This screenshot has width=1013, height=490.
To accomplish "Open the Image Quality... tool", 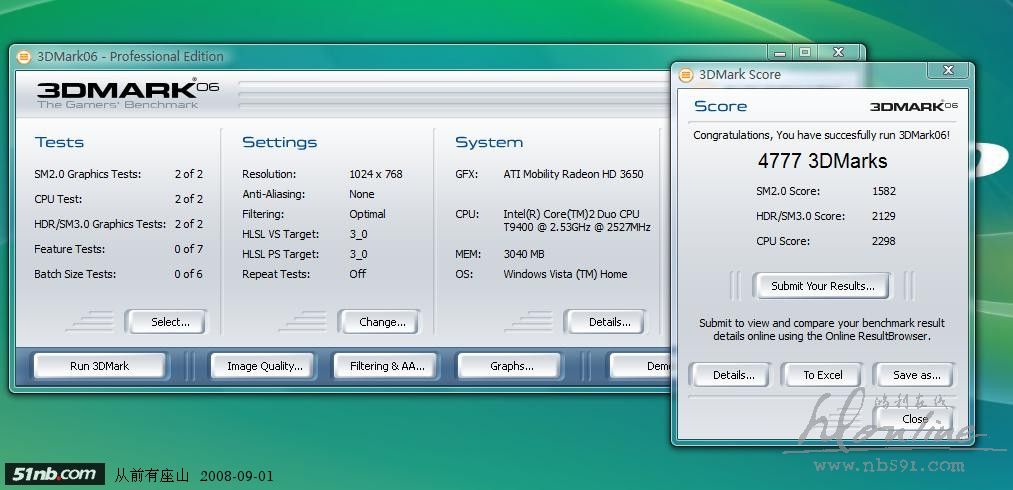I will point(264,366).
